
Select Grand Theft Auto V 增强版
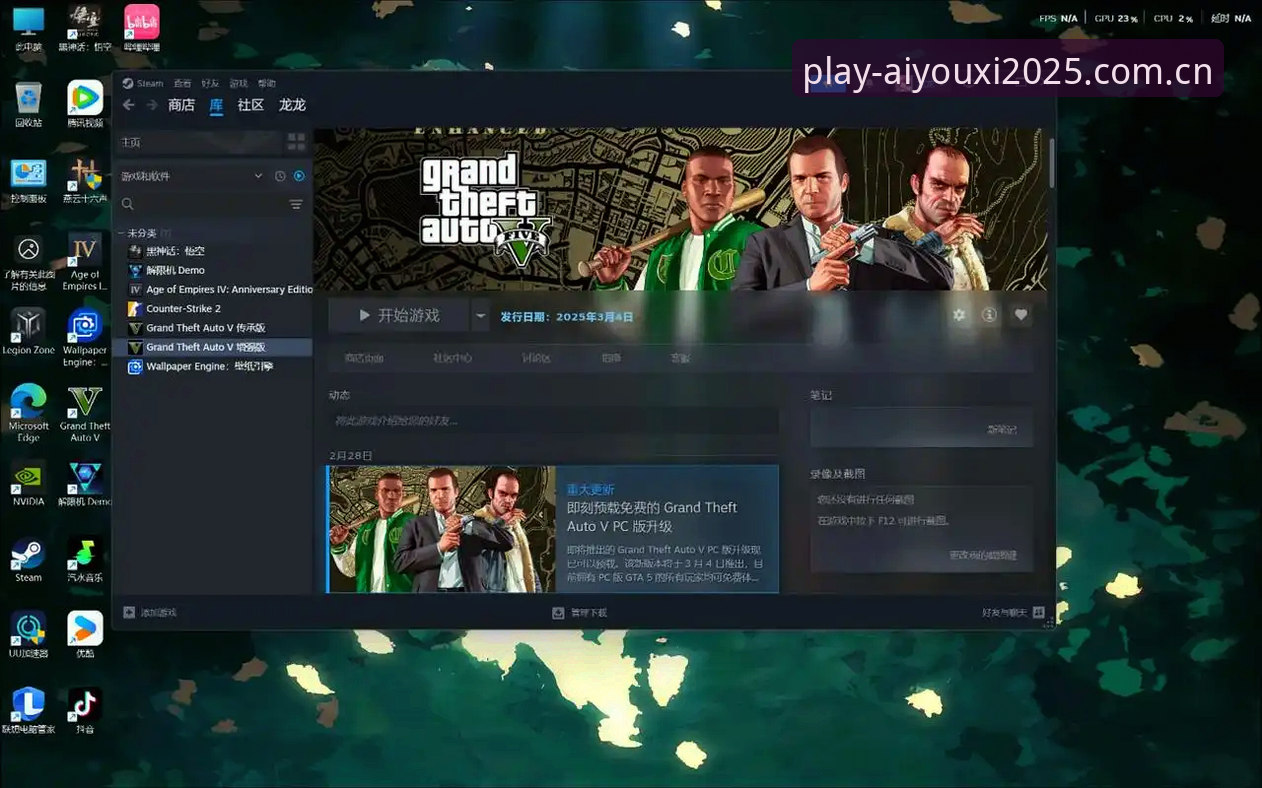[x=213, y=347]
